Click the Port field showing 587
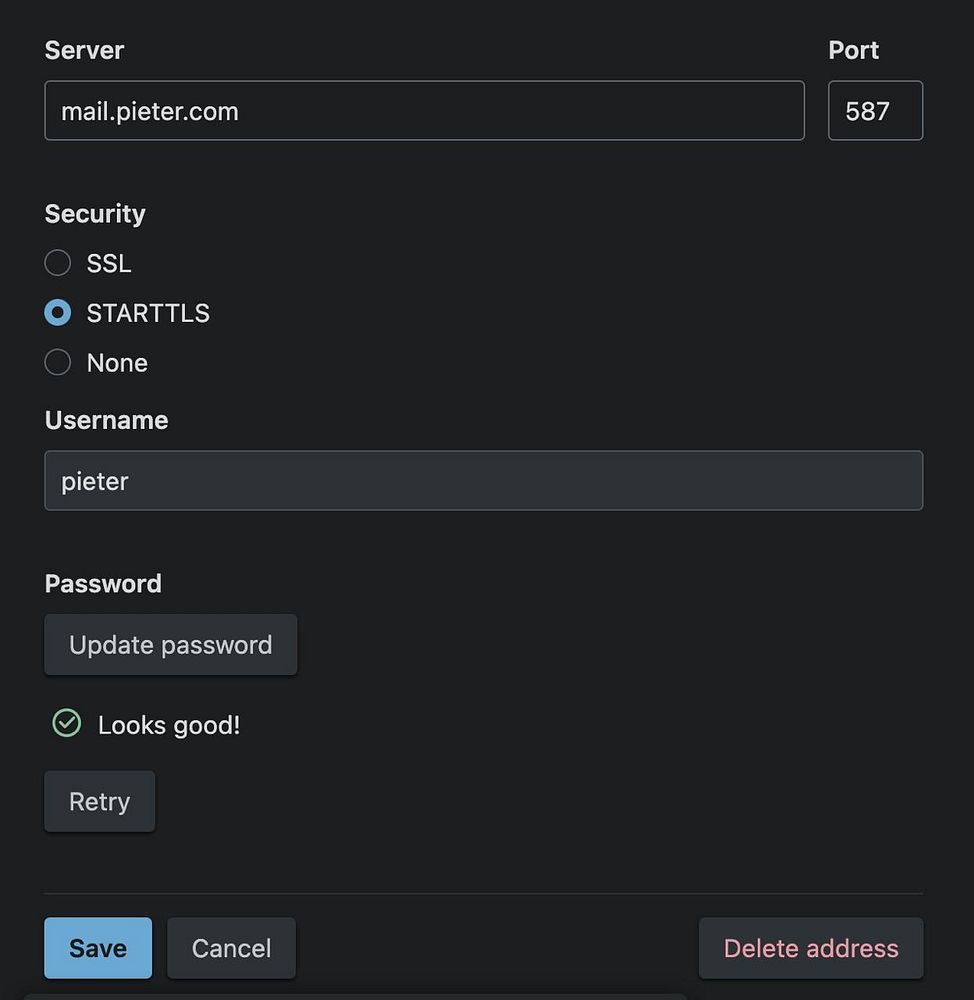 (875, 111)
